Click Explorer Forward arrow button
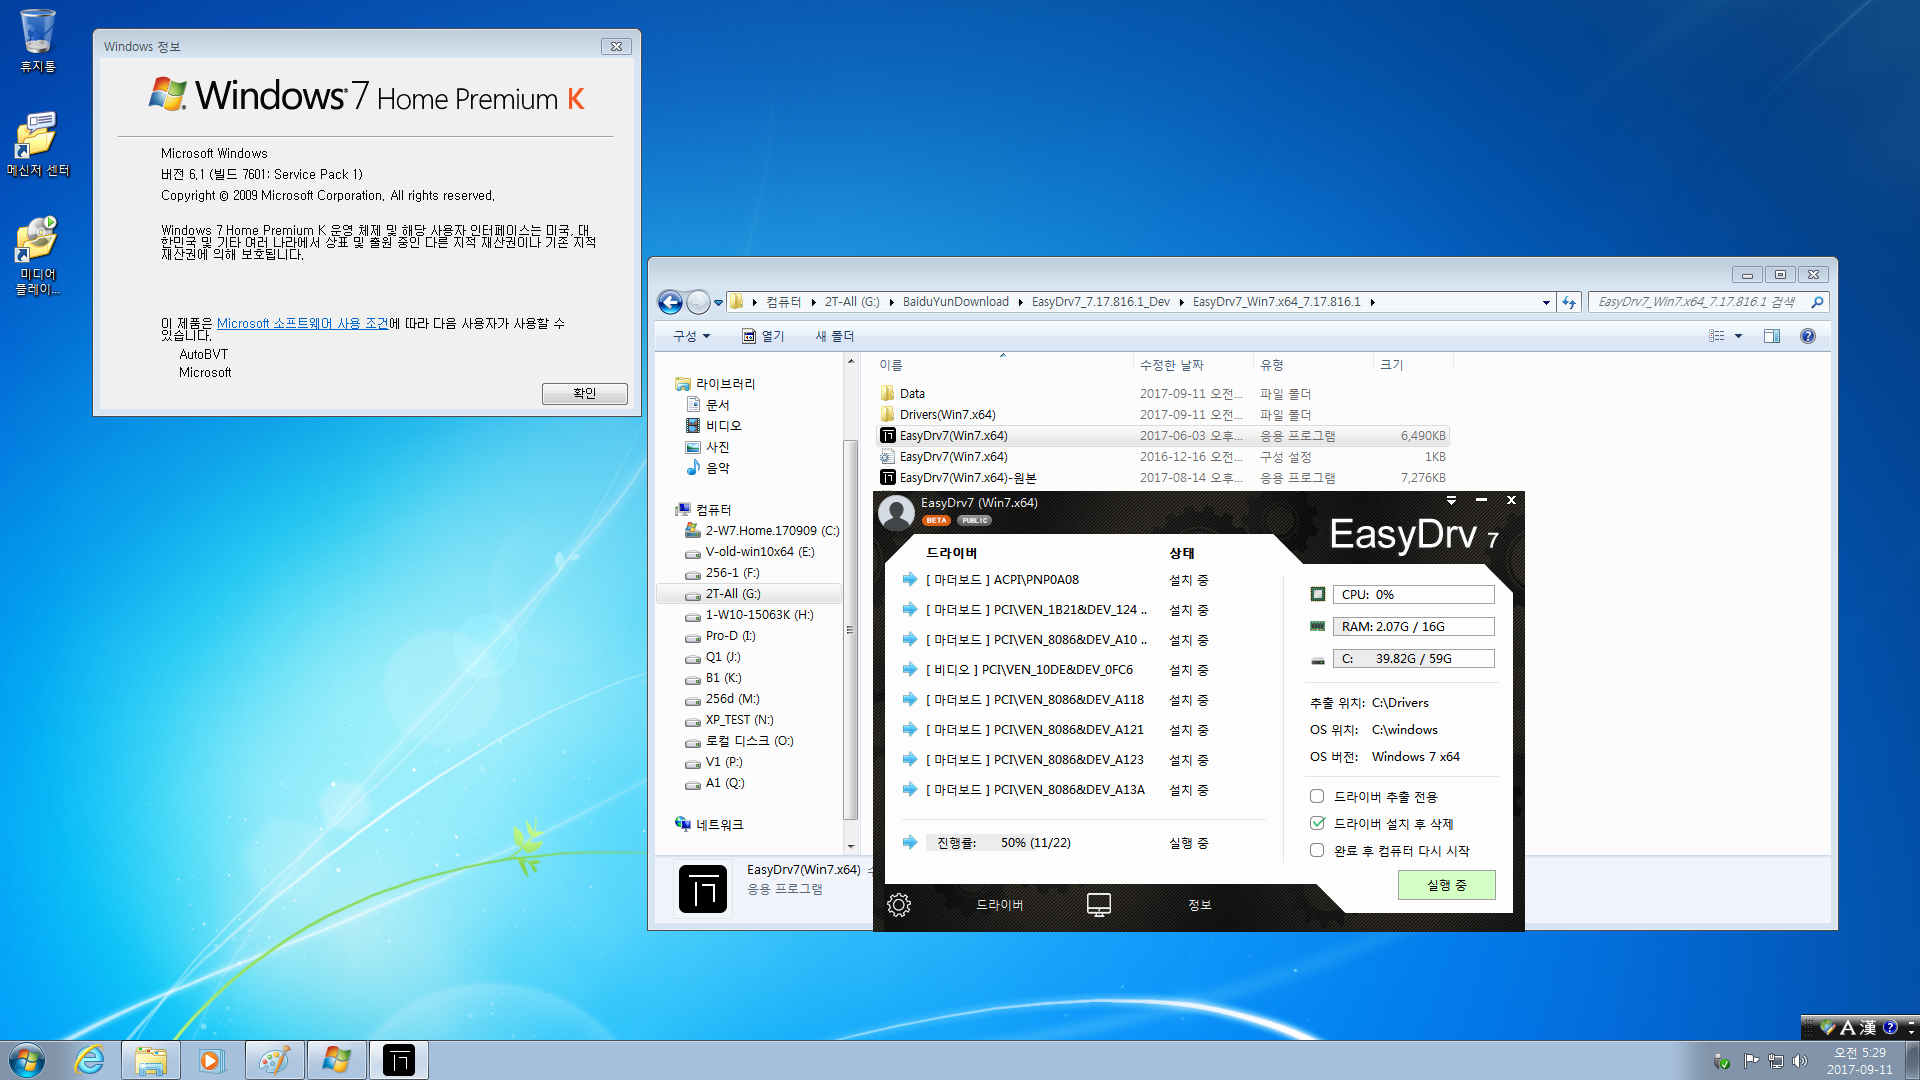The width and height of the screenshot is (1920, 1080). pyautogui.click(x=698, y=301)
